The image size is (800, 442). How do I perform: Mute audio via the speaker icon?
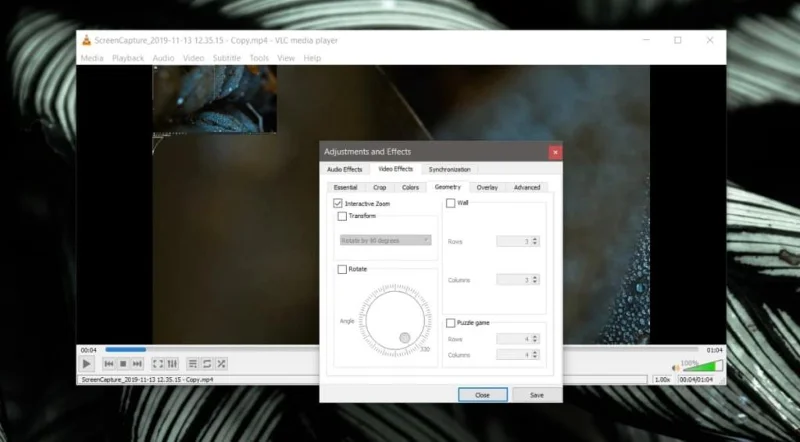pos(676,367)
